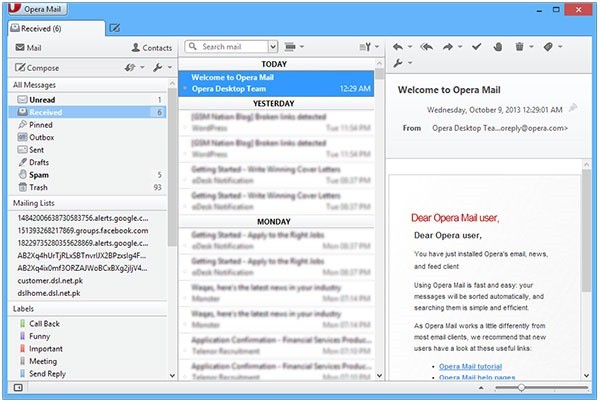Expand the list view layout dropdown arrow
600x402 pixels.
pos(302,47)
